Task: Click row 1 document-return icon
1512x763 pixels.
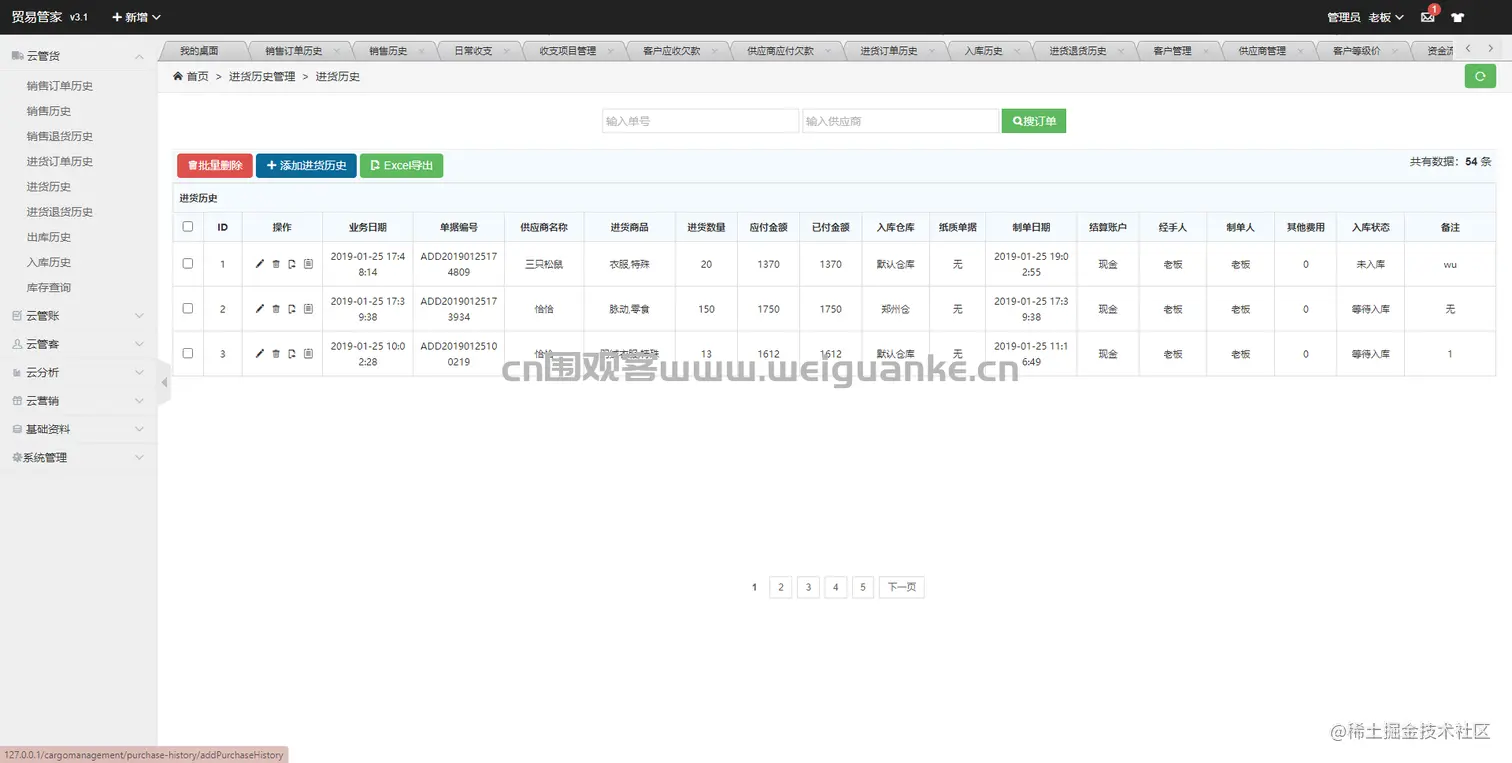Action: 292,264
